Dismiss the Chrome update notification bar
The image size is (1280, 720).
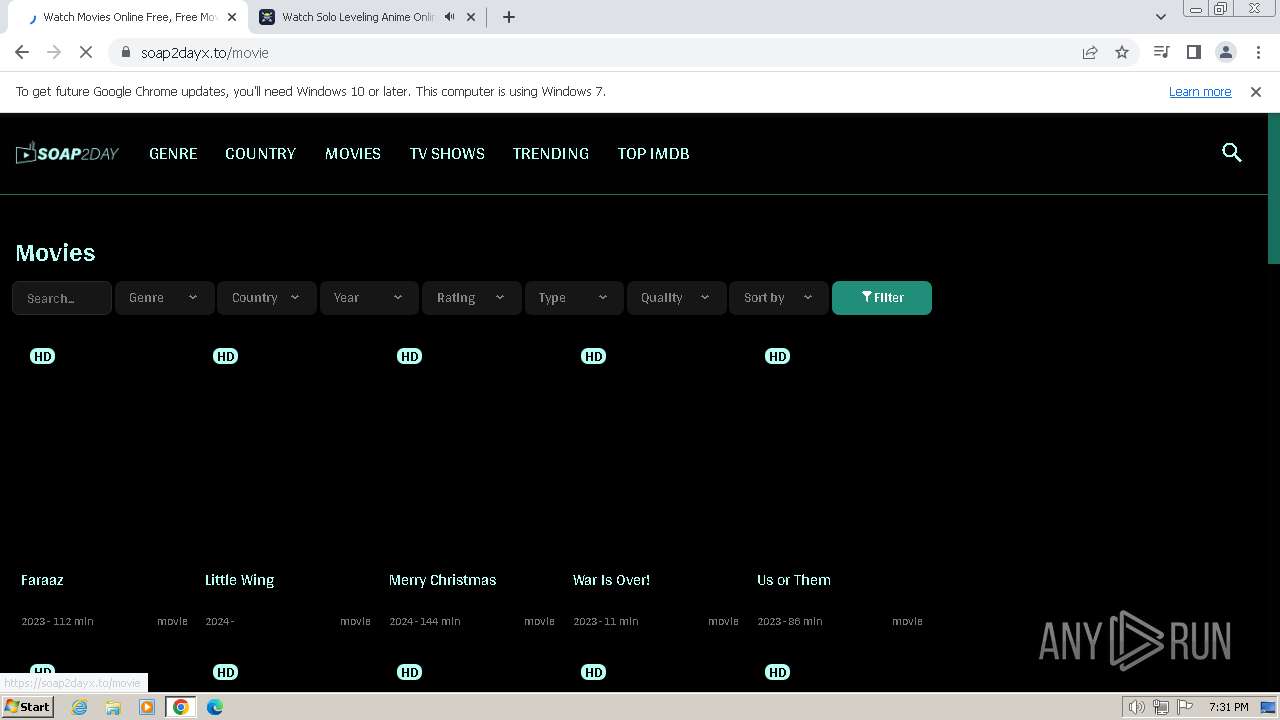pyautogui.click(x=1256, y=91)
